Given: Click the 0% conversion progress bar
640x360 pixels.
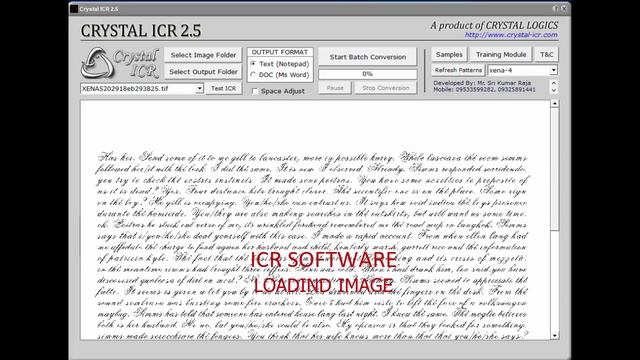Looking at the screenshot, I should click(367, 74).
